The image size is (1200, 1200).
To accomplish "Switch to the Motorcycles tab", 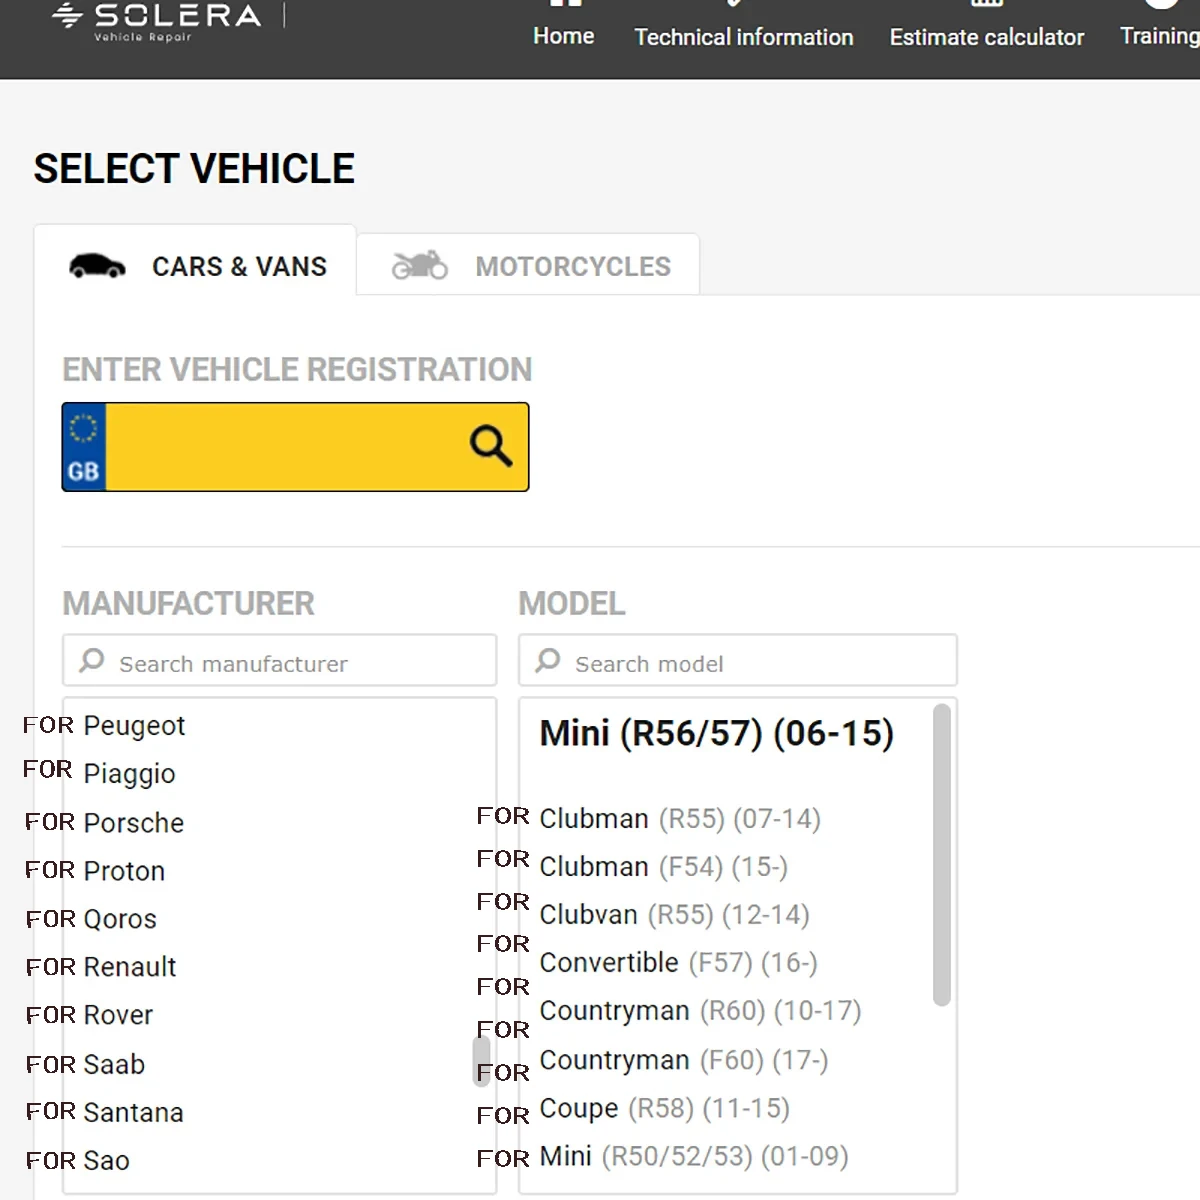I will click(x=528, y=266).
